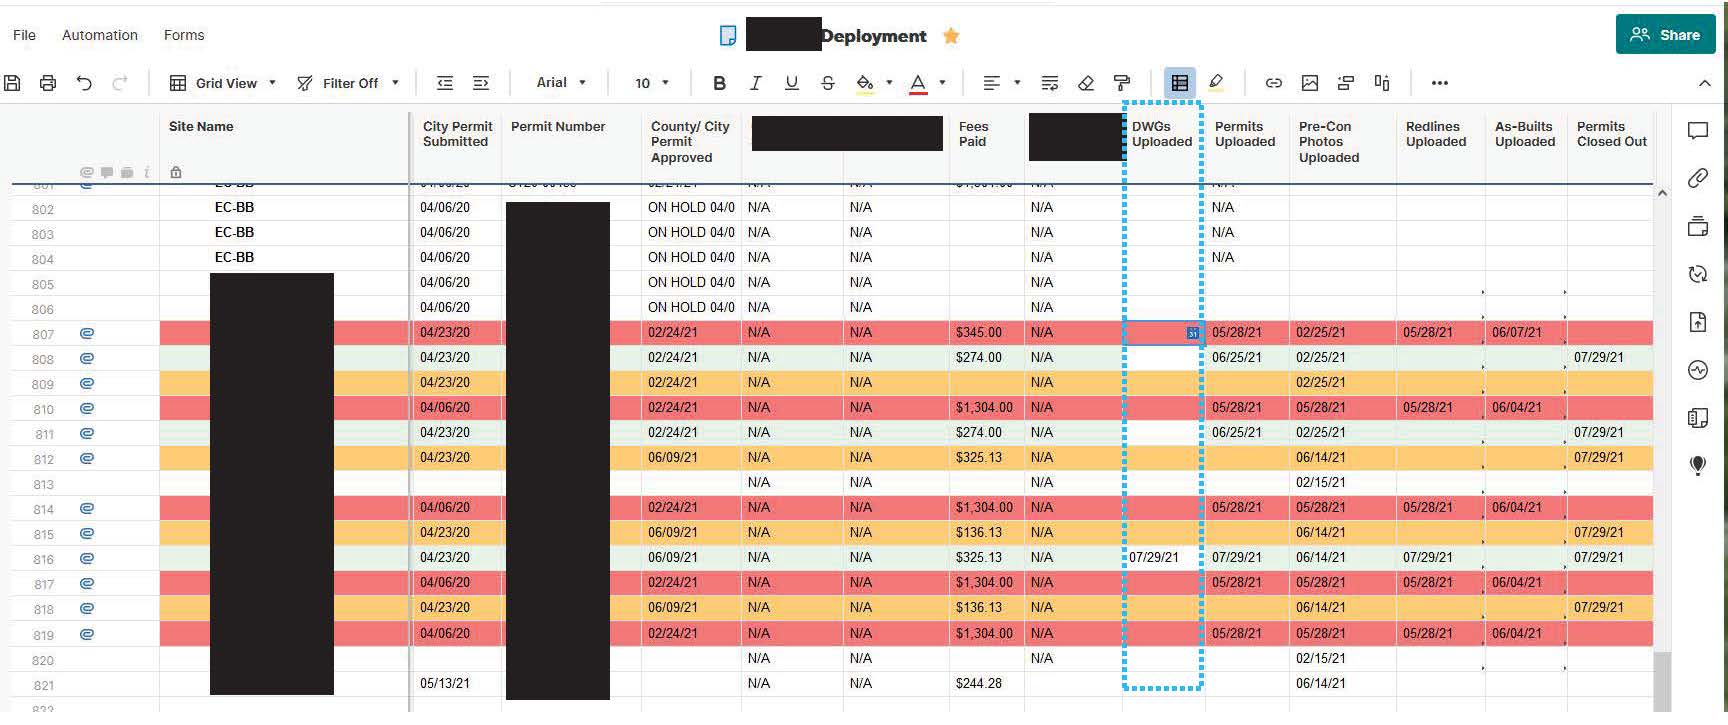The width and height of the screenshot is (1728, 725).
Task: Open the Grid View dropdown
Action: 222,83
